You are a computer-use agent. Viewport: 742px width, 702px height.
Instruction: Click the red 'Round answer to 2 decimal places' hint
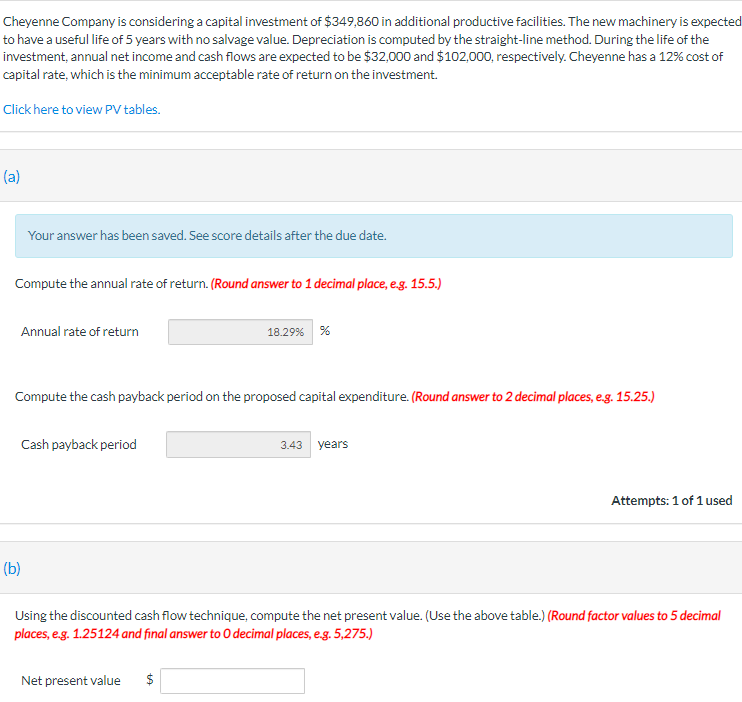point(533,397)
